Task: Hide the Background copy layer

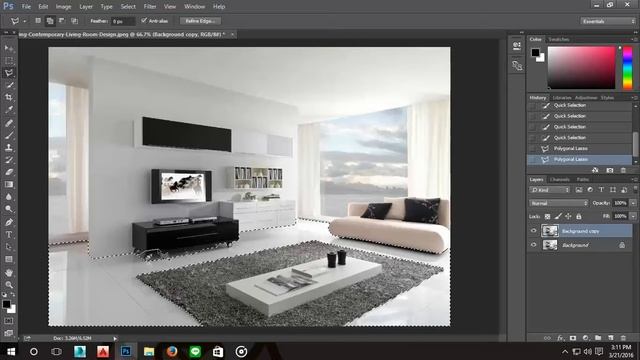Action: coord(533,231)
